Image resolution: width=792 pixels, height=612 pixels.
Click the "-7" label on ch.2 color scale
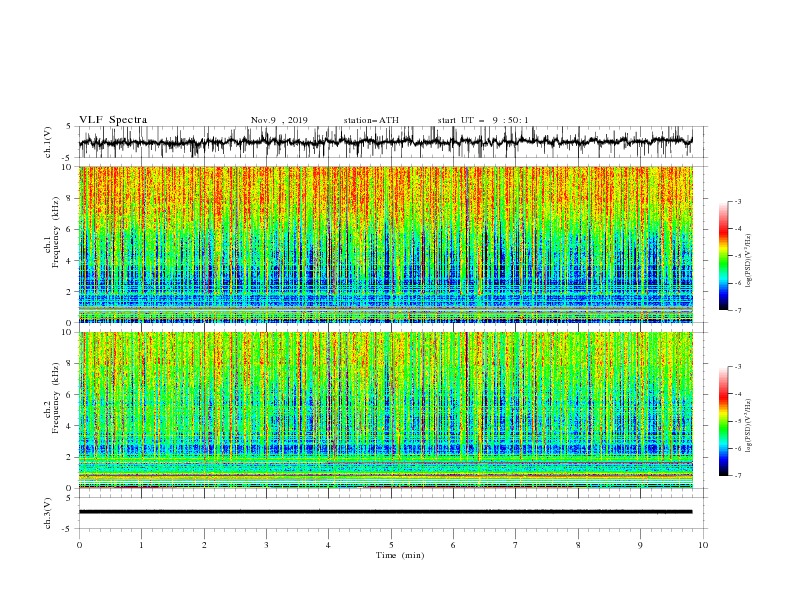tap(738, 476)
